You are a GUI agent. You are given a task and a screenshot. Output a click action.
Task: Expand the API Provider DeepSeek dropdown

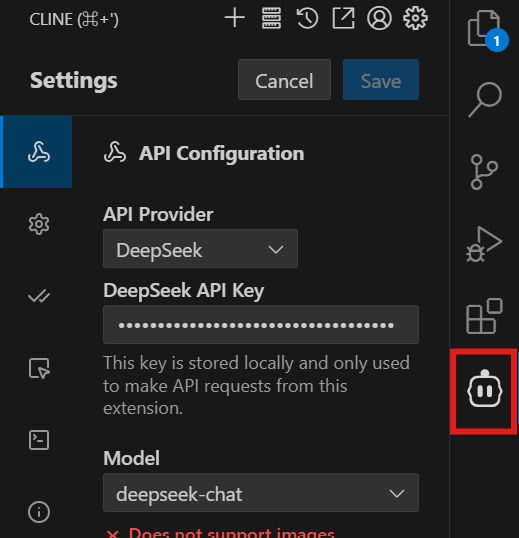point(200,249)
